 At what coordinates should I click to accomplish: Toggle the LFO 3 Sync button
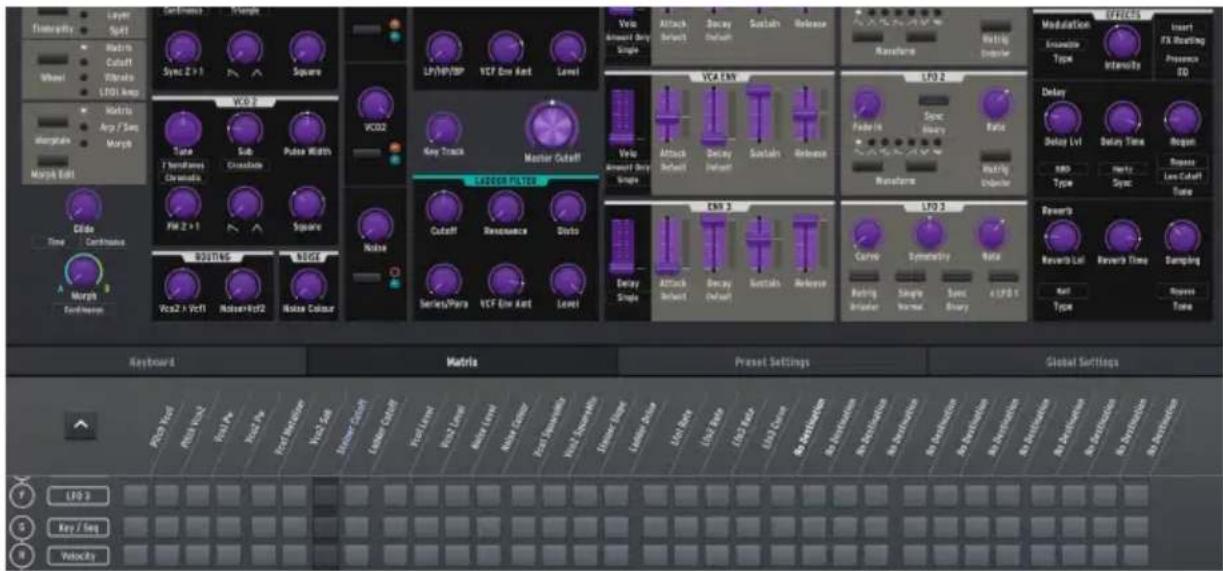tap(957, 276)
